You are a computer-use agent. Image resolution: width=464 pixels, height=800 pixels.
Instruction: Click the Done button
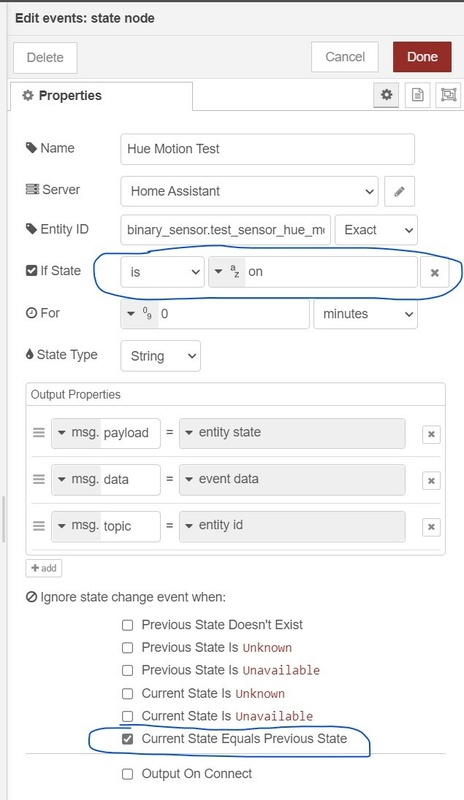[422, 57]
